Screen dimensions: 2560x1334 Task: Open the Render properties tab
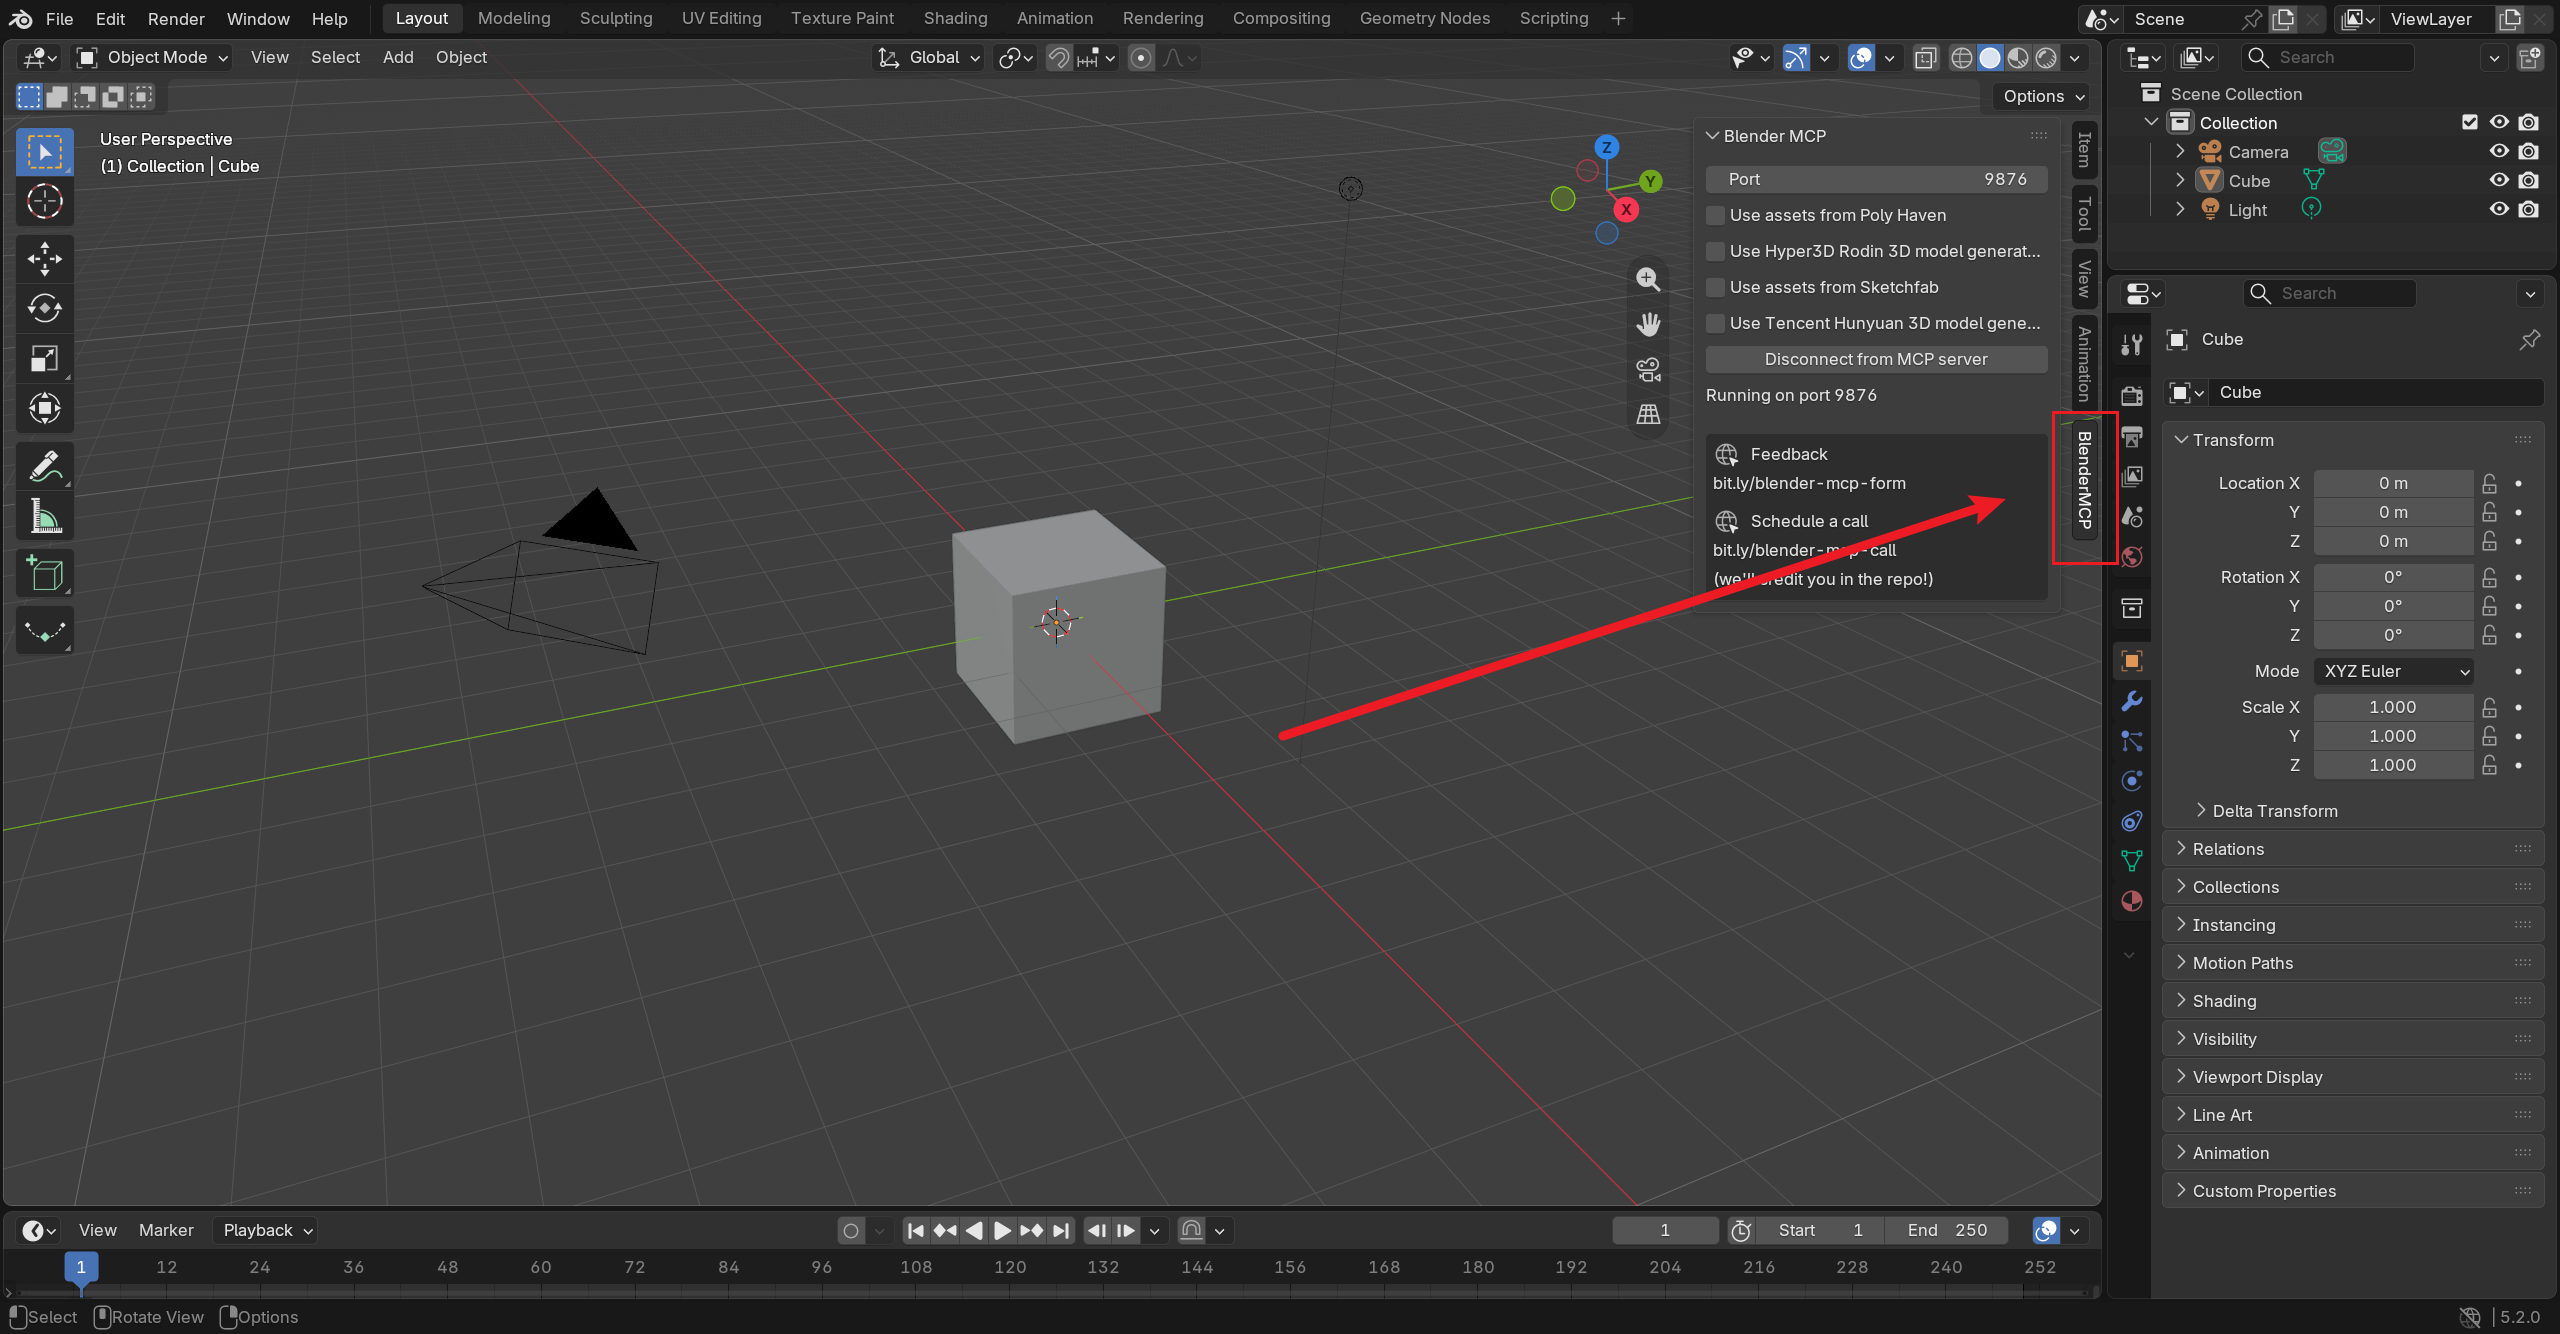[x=2132, y=395]
